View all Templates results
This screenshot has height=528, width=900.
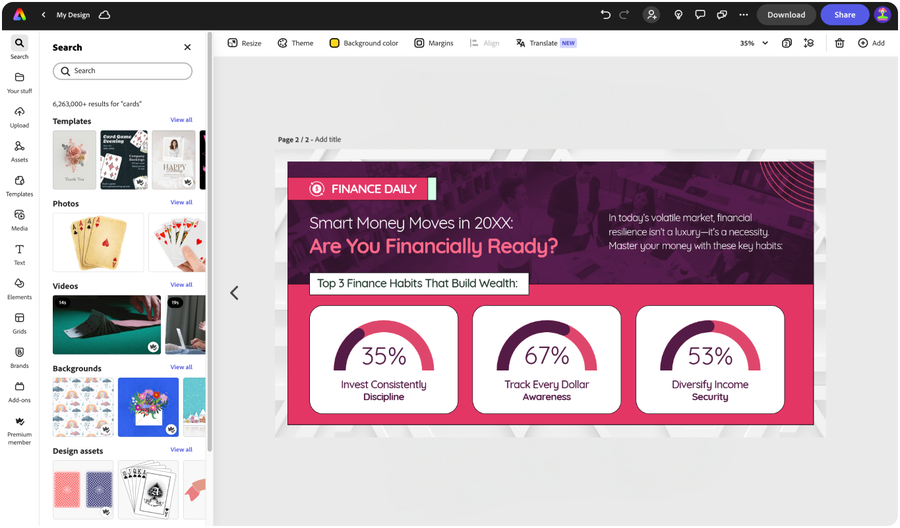click(181, 120)
